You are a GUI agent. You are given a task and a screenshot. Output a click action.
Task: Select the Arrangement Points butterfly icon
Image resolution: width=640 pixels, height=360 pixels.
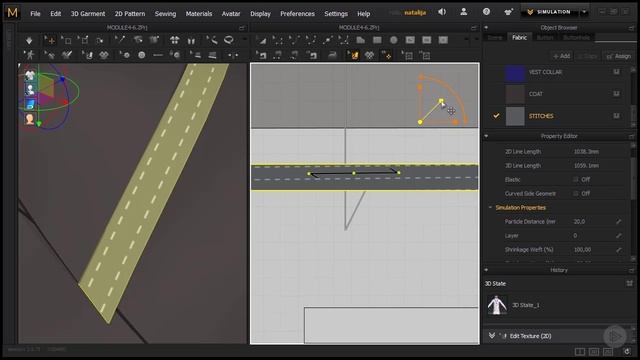pos(175,40)
